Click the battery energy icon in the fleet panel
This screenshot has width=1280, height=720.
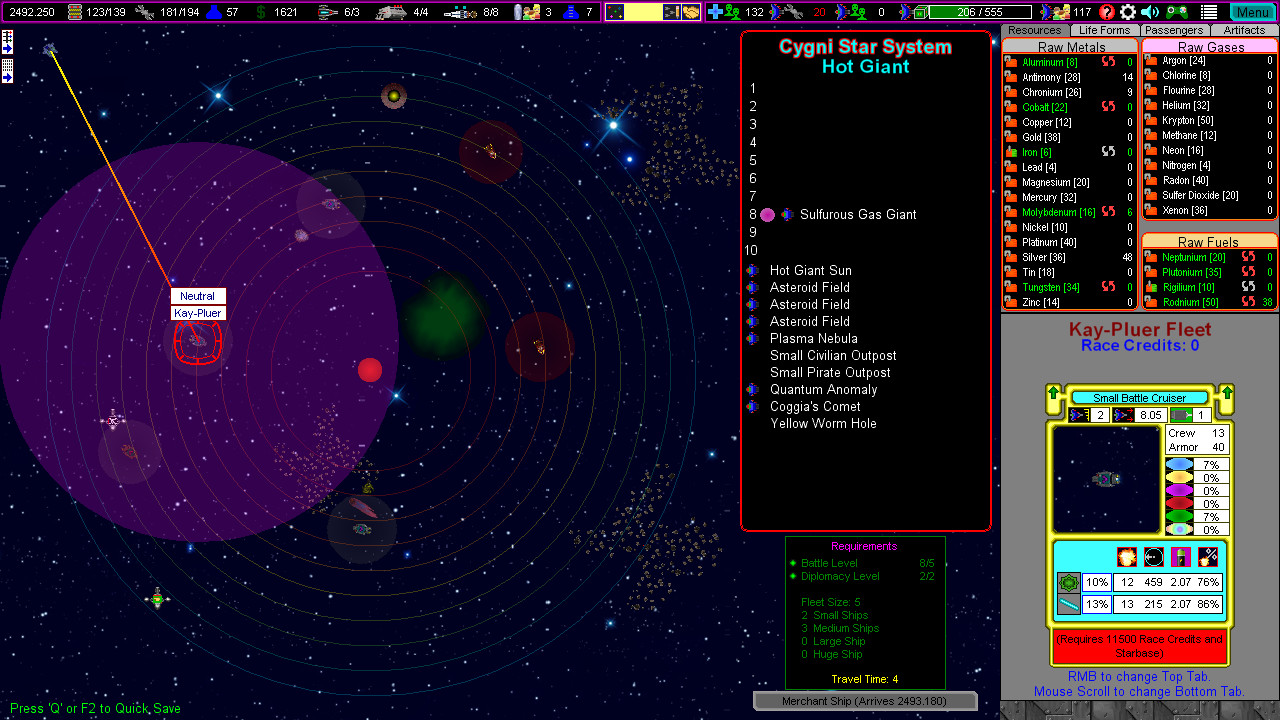tap(1181, 557)
